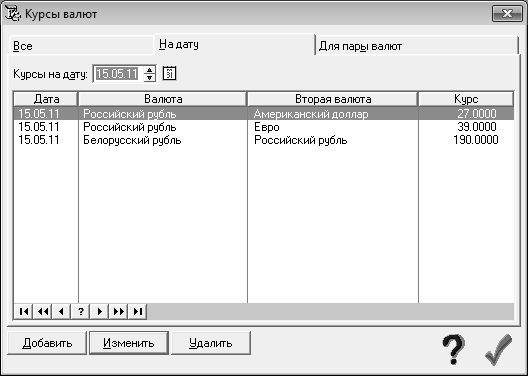528x376 pixels.
Task: Focus the Курсы на дату field
Action: pyautogui.click(x=118, y=74)
